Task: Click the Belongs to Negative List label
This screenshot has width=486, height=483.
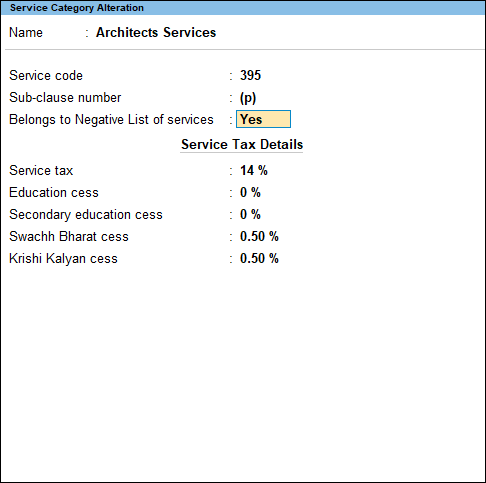Action: pos(111,119)
